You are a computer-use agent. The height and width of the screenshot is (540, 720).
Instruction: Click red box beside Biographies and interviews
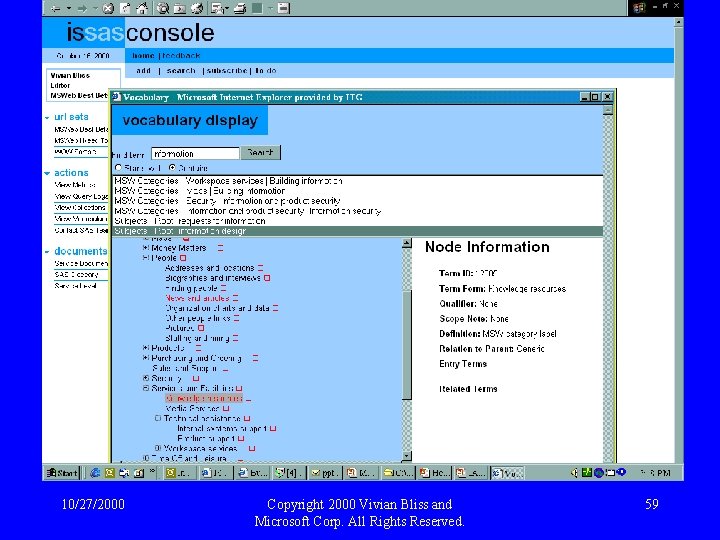(267, 278)
